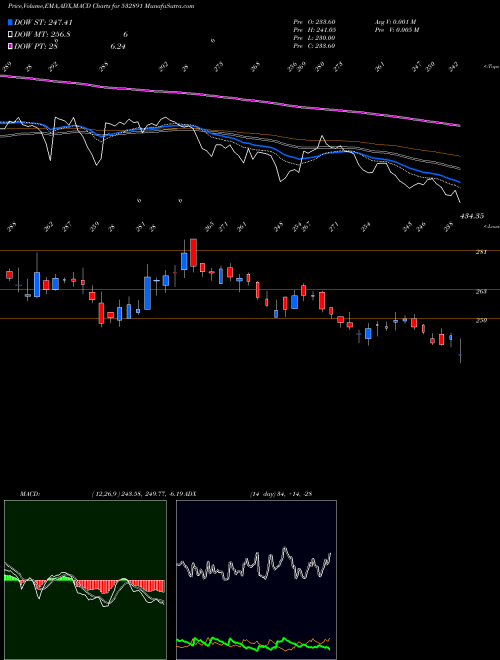Click the '6.24' value beside DOW PT

(118, 47)
